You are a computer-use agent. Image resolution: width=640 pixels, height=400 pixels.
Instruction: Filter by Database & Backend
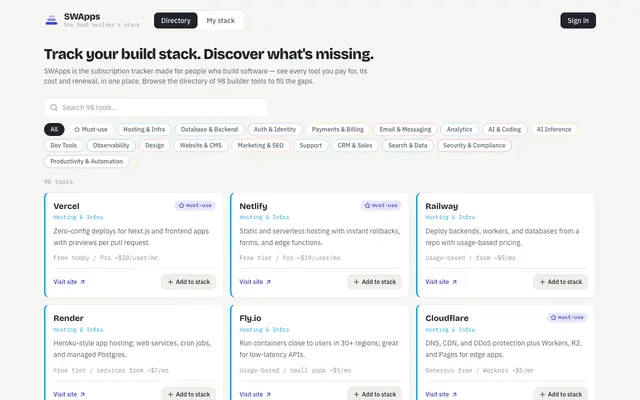(209, 129)
